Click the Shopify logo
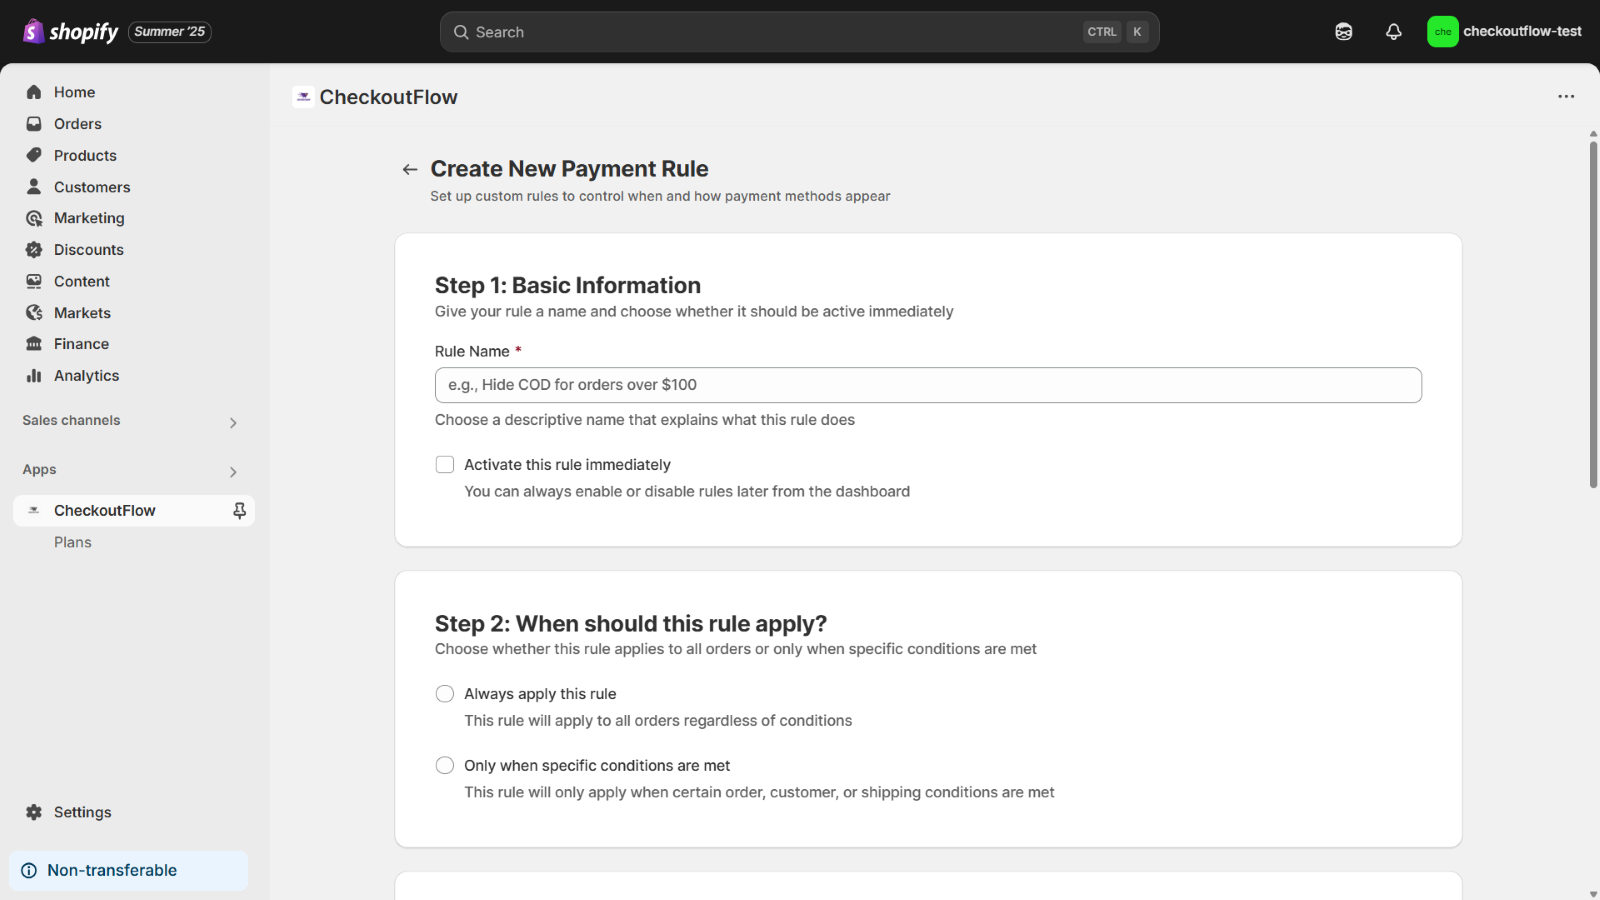This screenshot has height=900, width=1600. (x=70, y=32)
